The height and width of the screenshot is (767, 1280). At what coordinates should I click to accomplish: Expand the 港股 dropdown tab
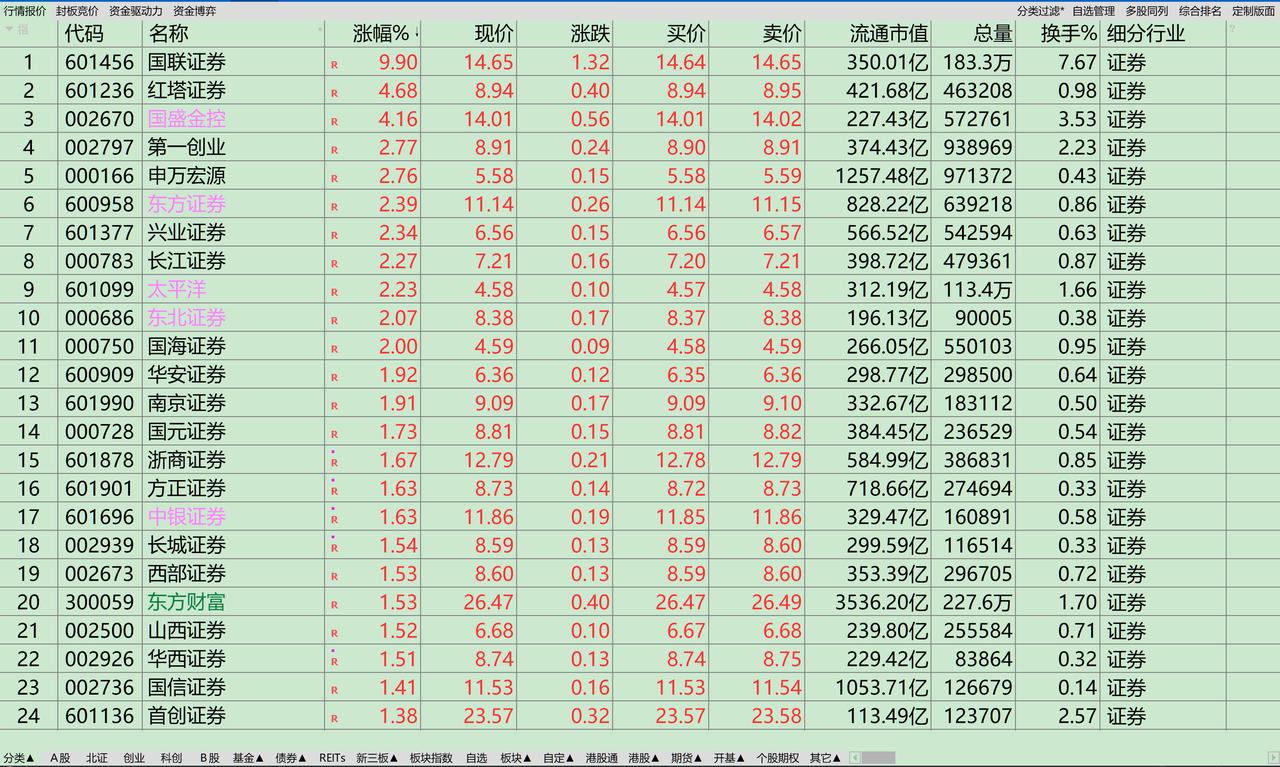tap(645, 758)
